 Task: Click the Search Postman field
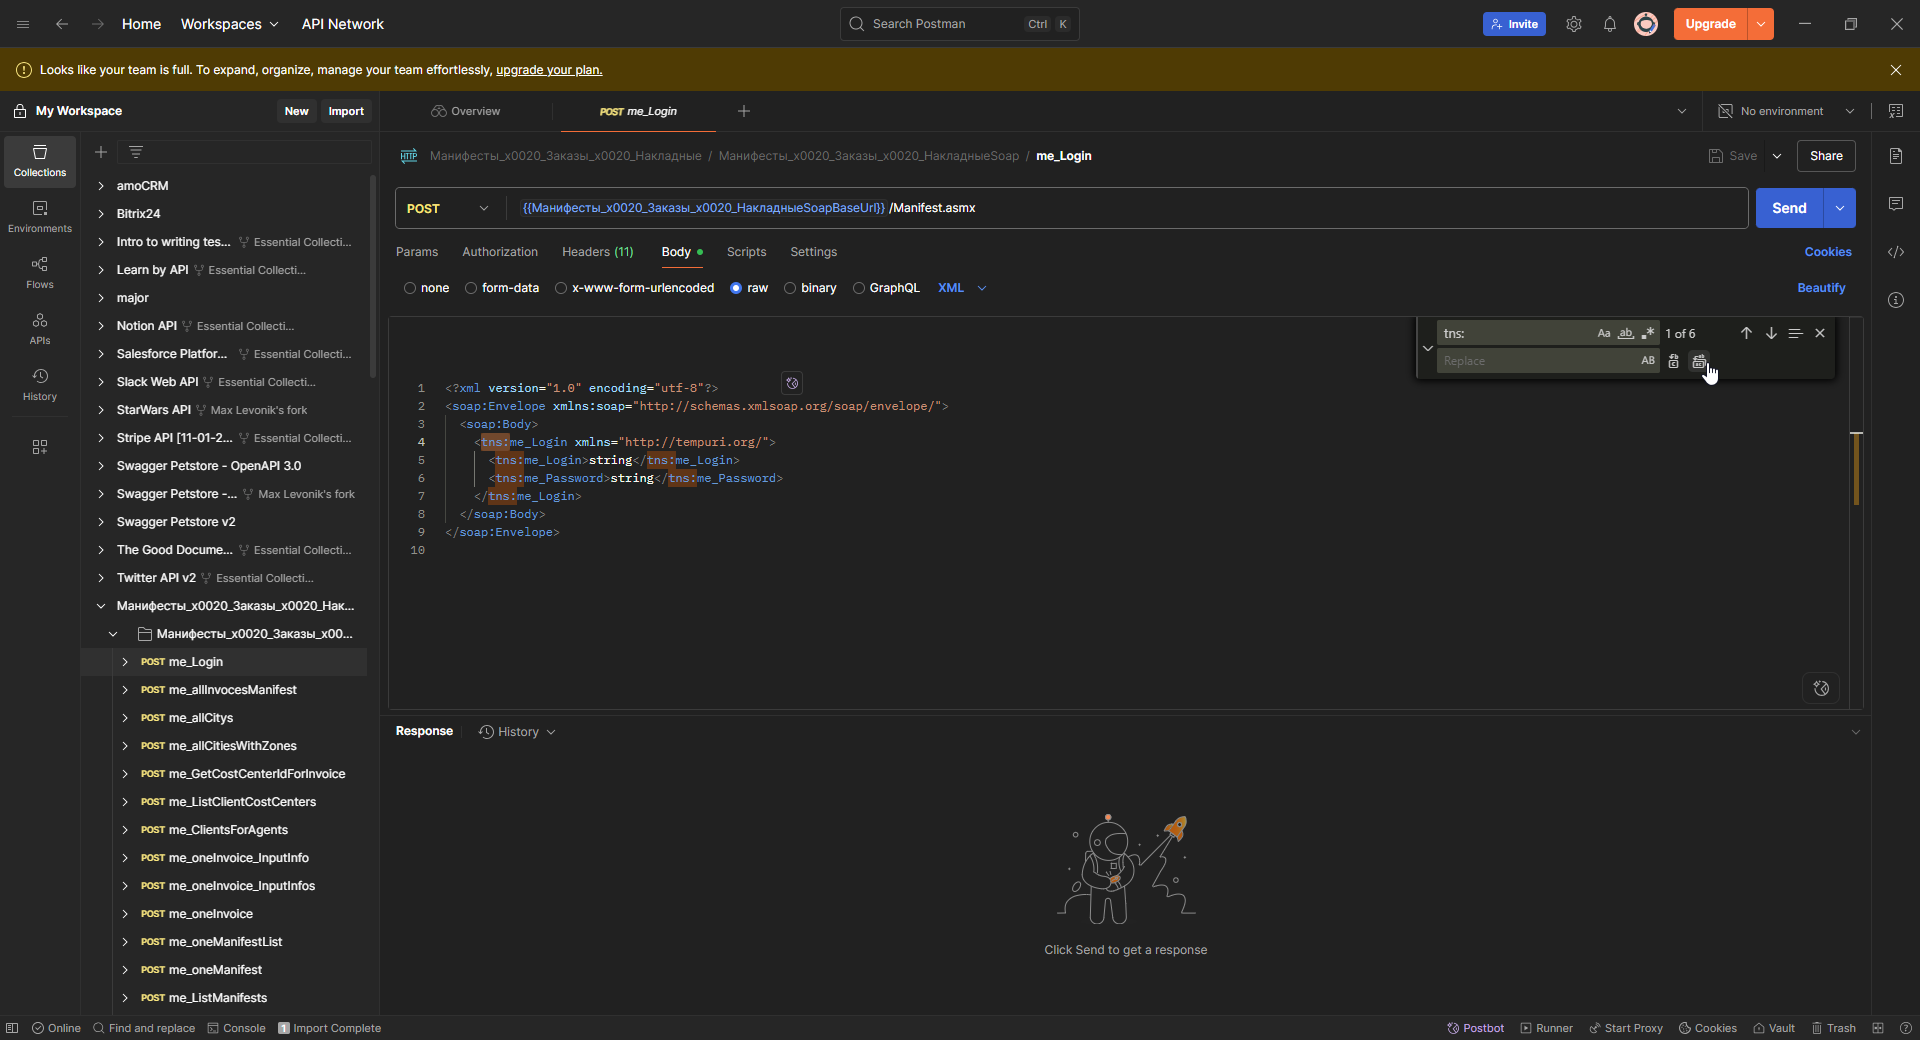(x=959, y=24)
